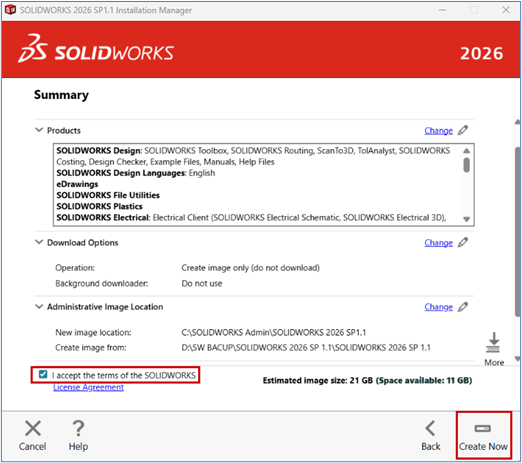Viewport: 522px width, 463px height.
Task: Collapse the Download Options section chevron
Action: [x=39, y=242]
